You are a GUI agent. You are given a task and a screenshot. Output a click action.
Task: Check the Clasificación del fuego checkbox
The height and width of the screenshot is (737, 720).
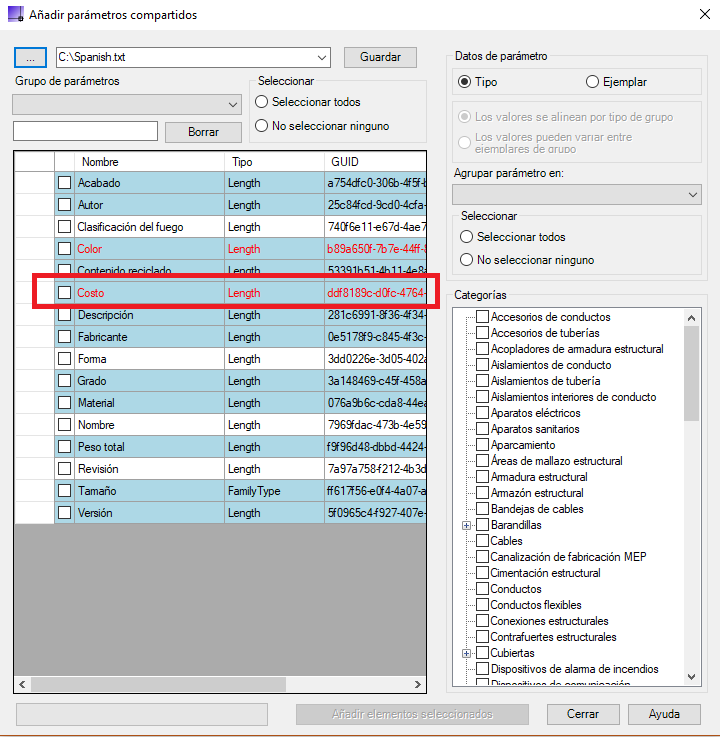pyautogui.click(x=64, y=227)
